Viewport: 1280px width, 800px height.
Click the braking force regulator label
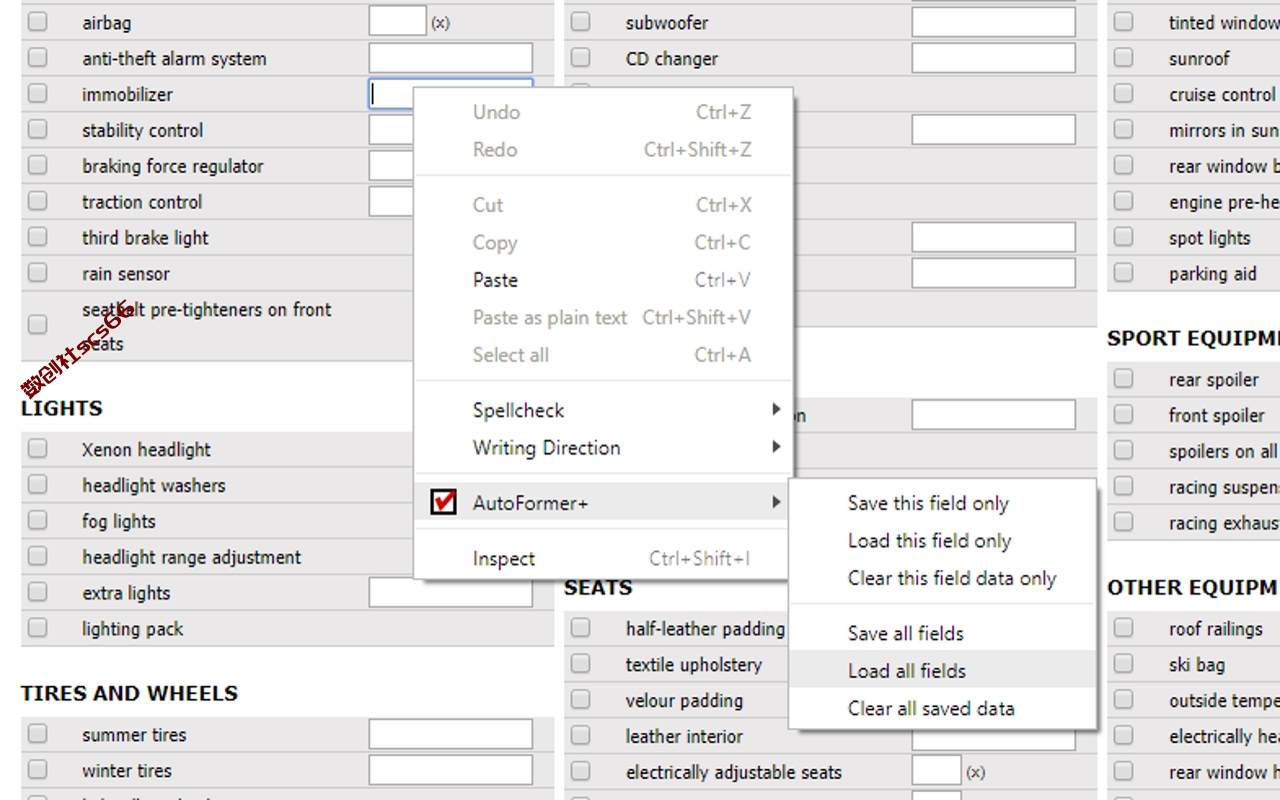tap(173, 166)
